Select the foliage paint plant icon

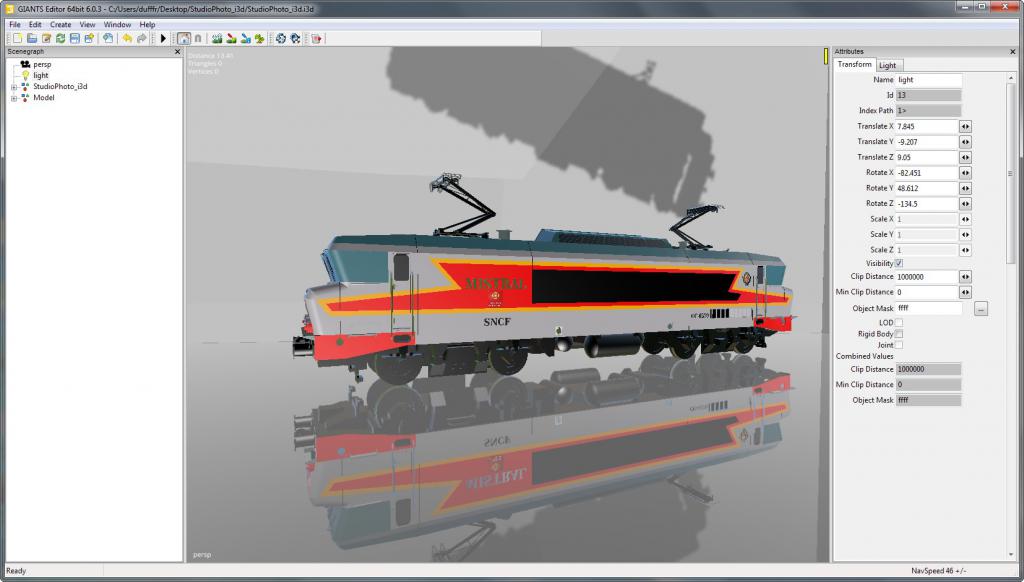click(x=259, y=39)
